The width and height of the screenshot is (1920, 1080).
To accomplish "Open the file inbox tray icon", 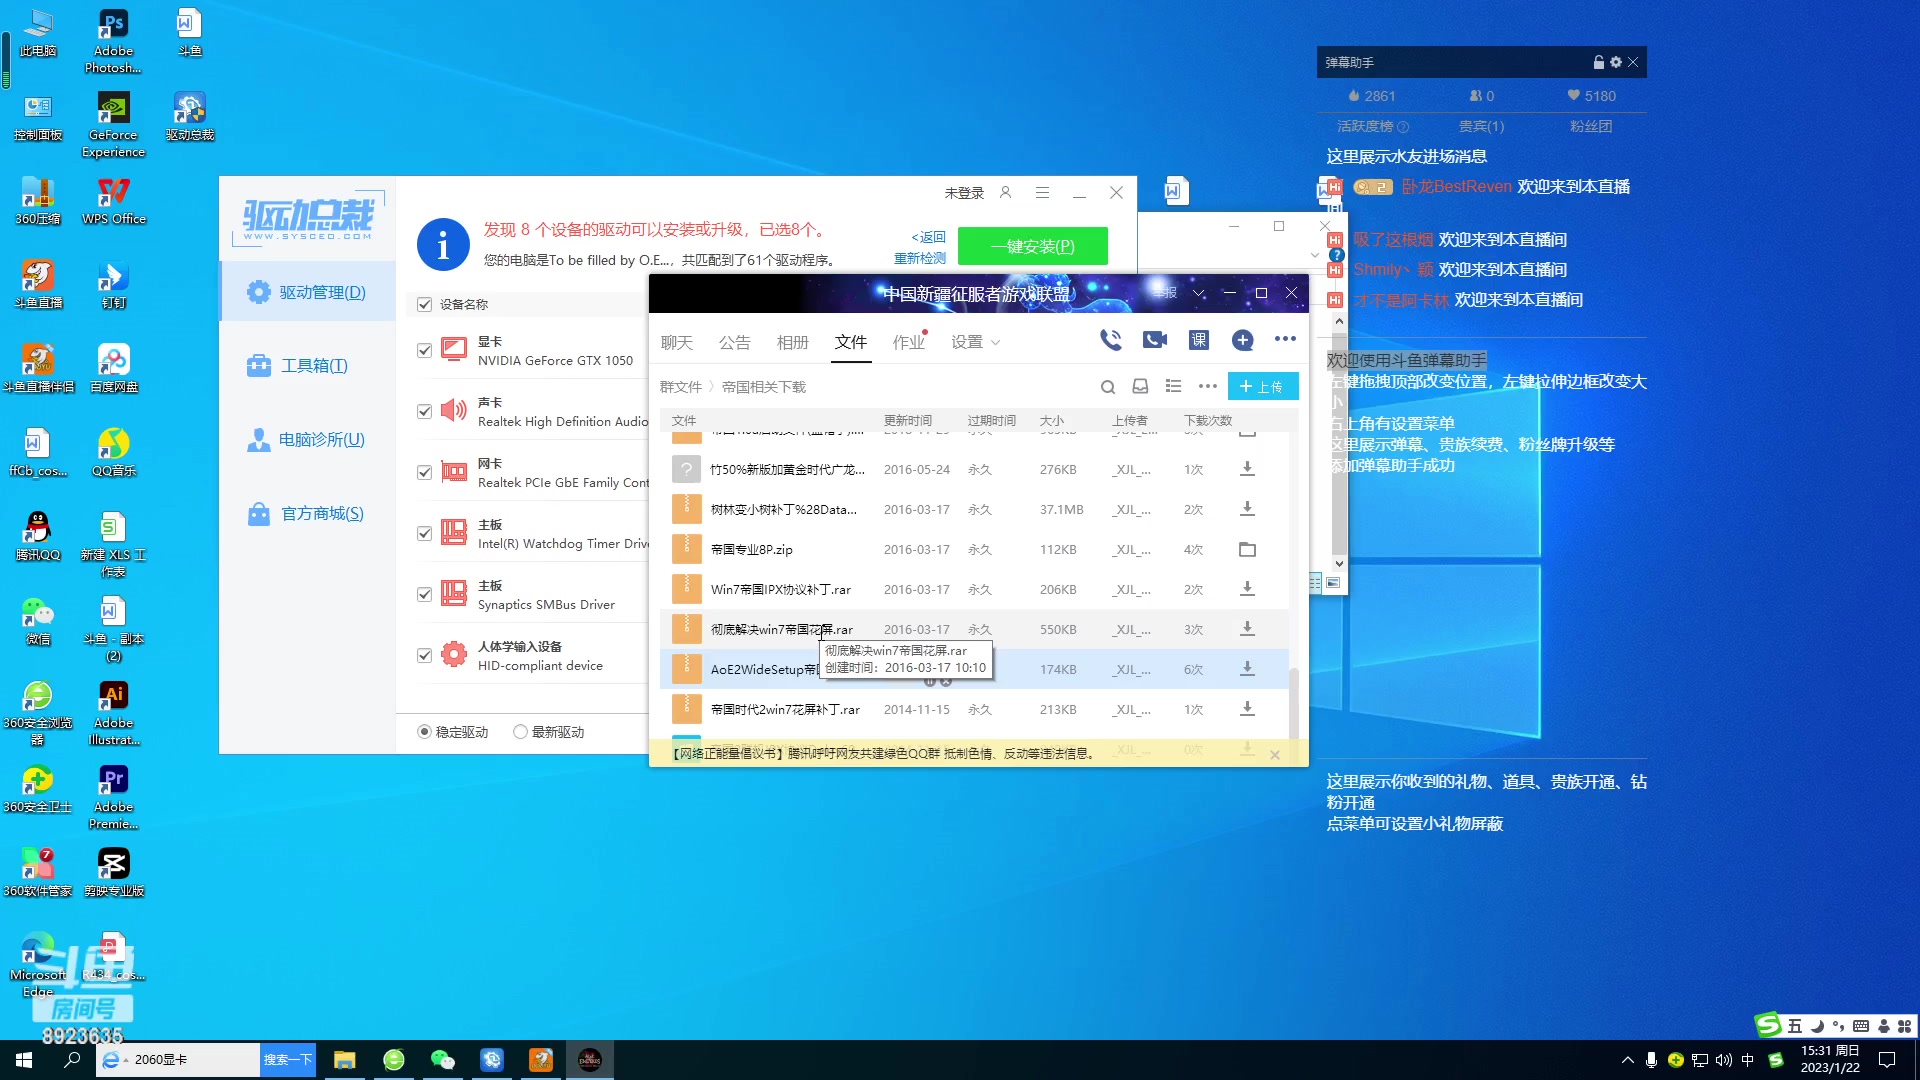I will tap(1140, 386).
